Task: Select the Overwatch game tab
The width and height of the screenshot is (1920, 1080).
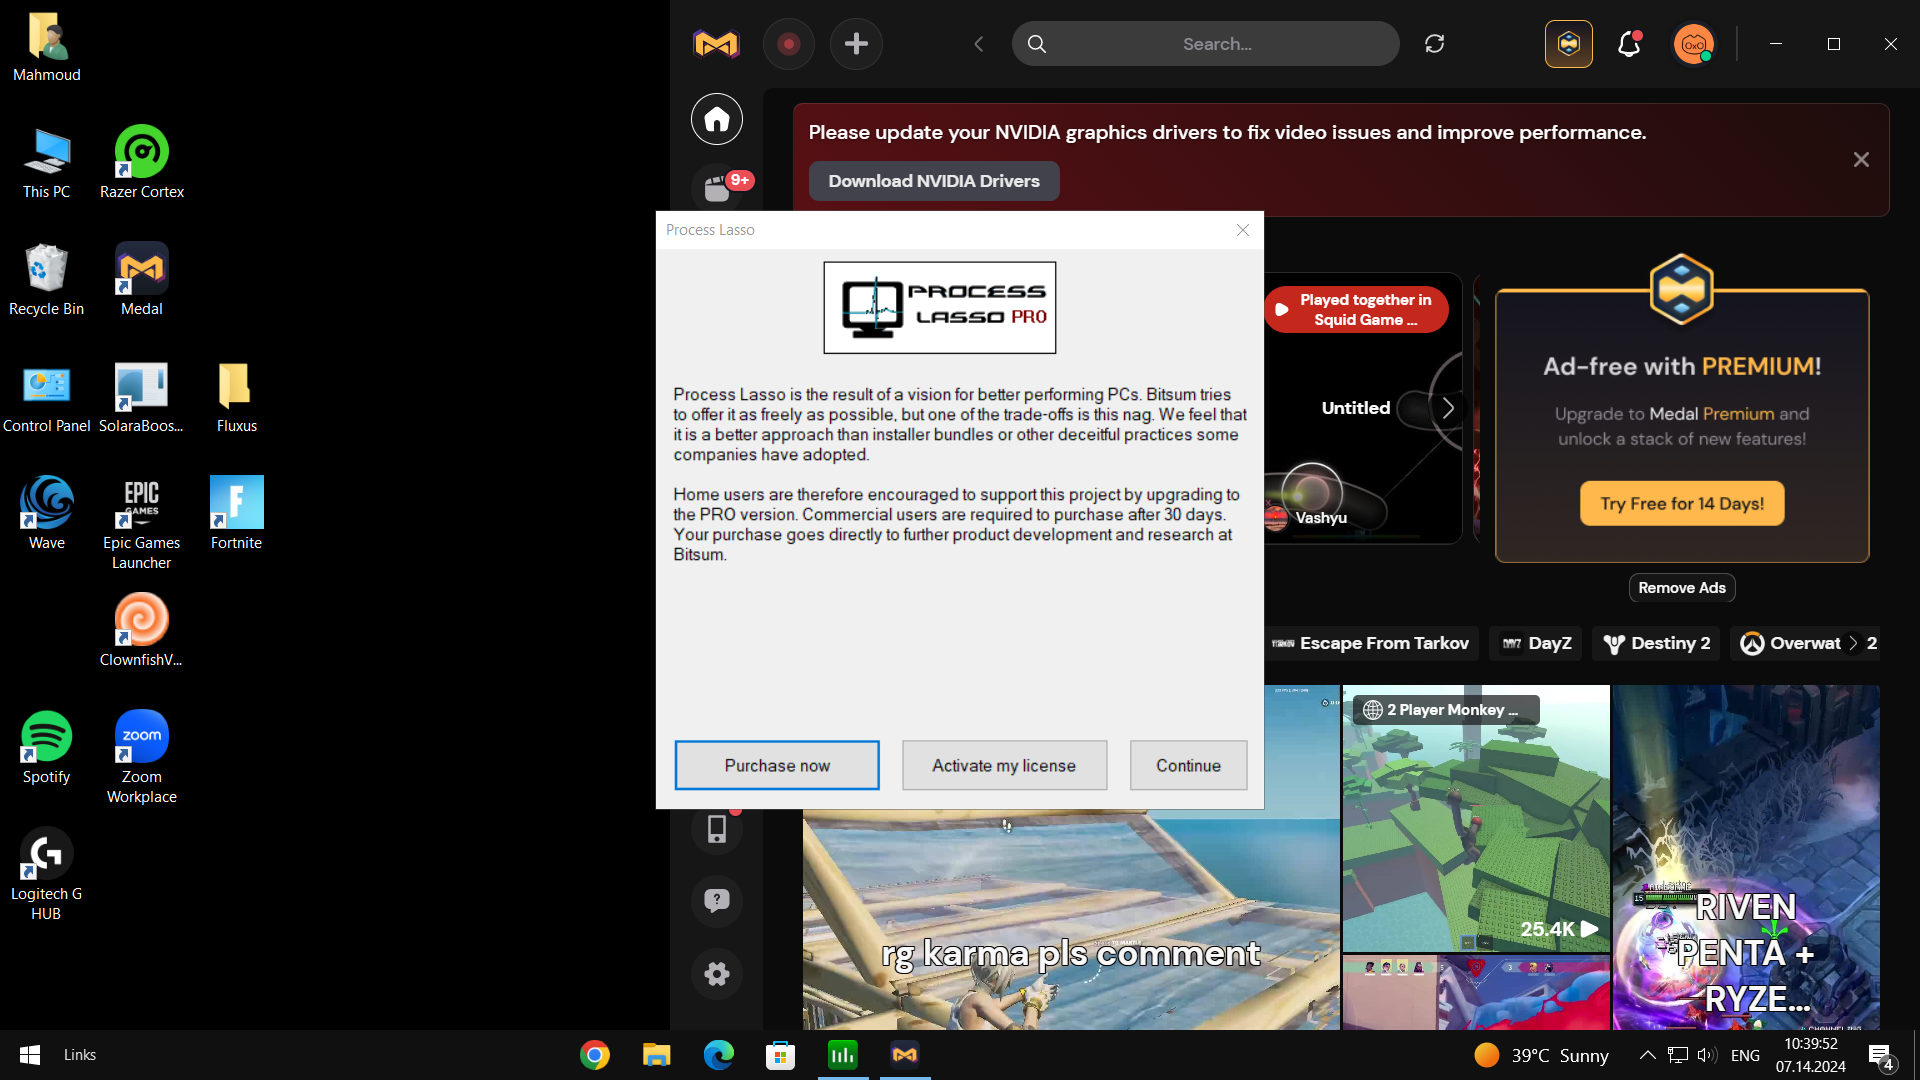Action: (x=1790, y=643)
